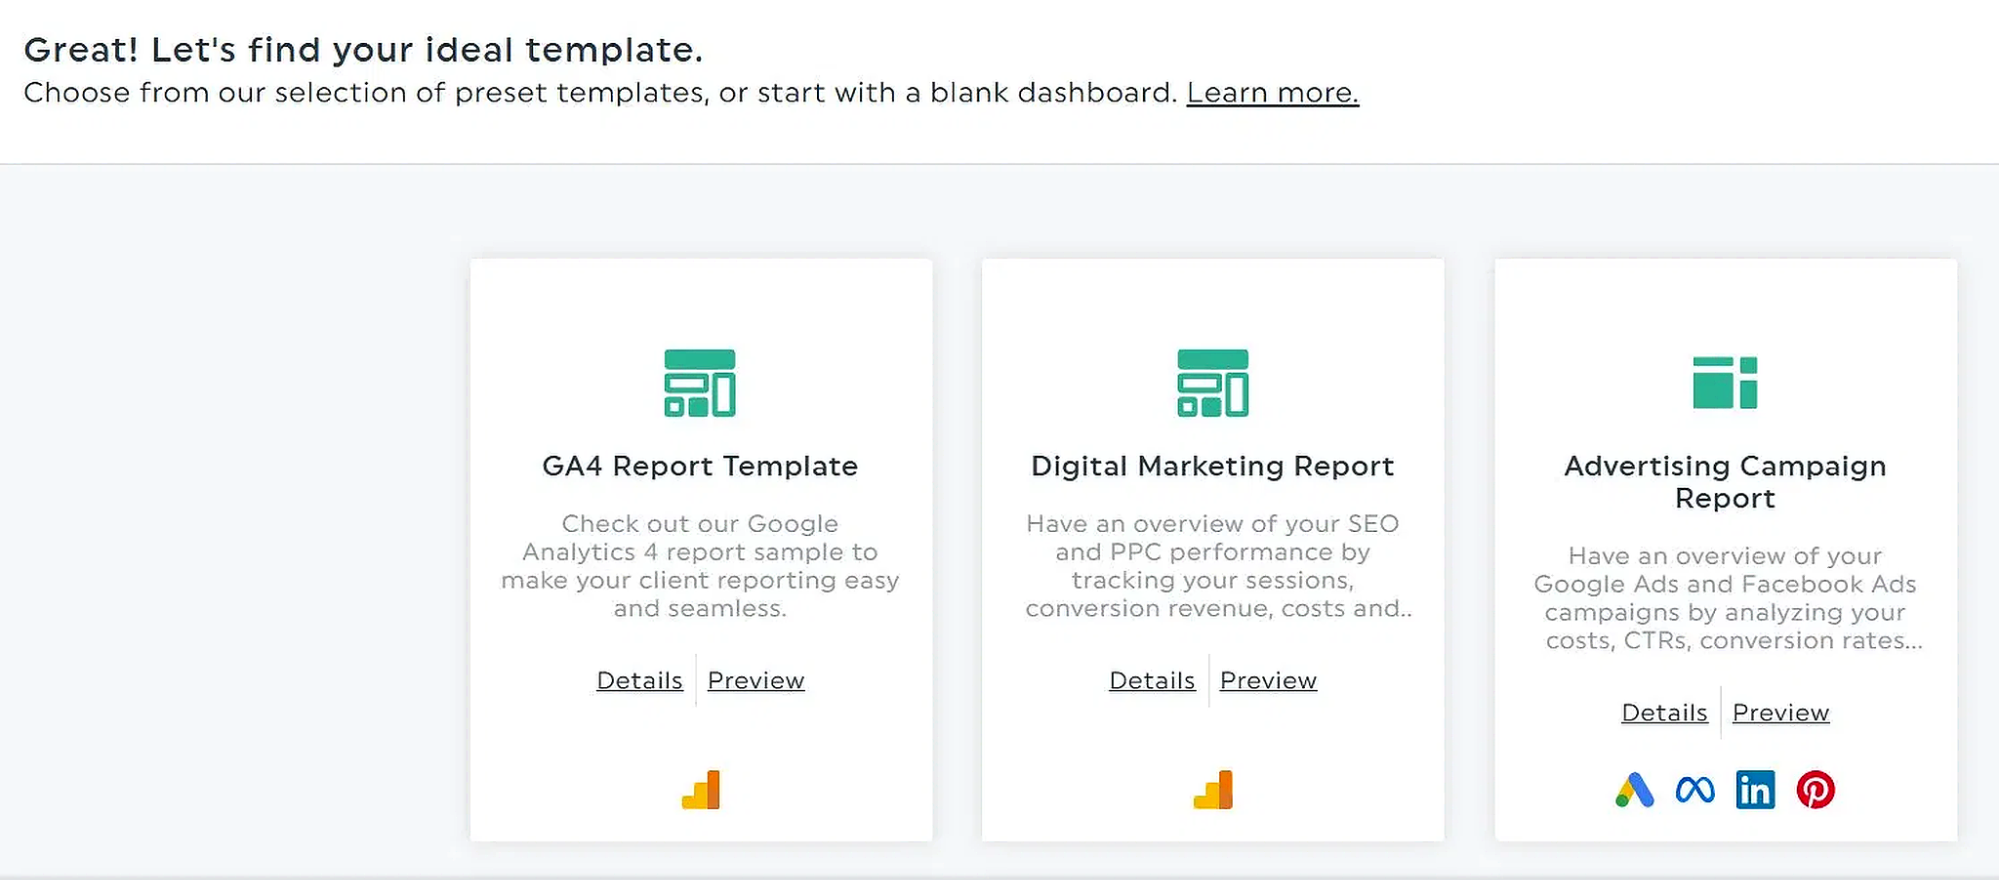Image resolution: width=1999 pixels, height=881 pixels.
Task: Select the Advertising Campaign Report title
Action: 1725,482
